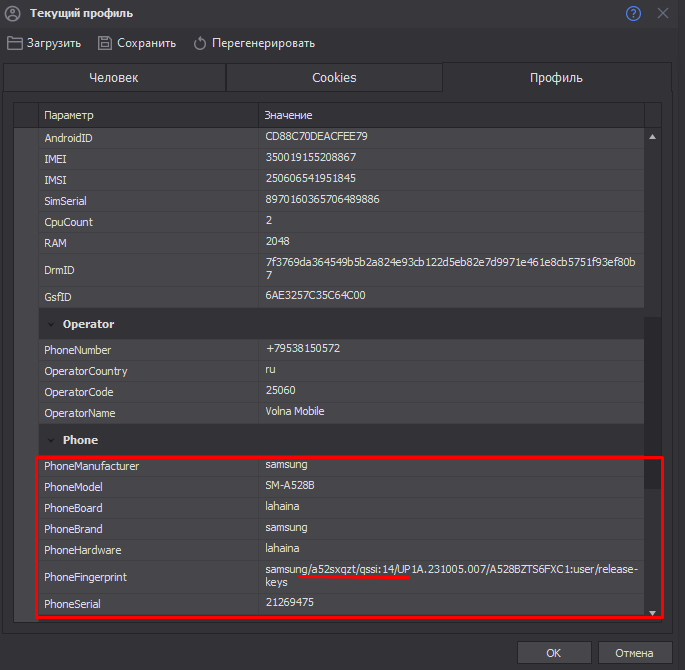
Task: Click the scrollbar up arrow
Action: pyautogui.click(x=652, y=137)
